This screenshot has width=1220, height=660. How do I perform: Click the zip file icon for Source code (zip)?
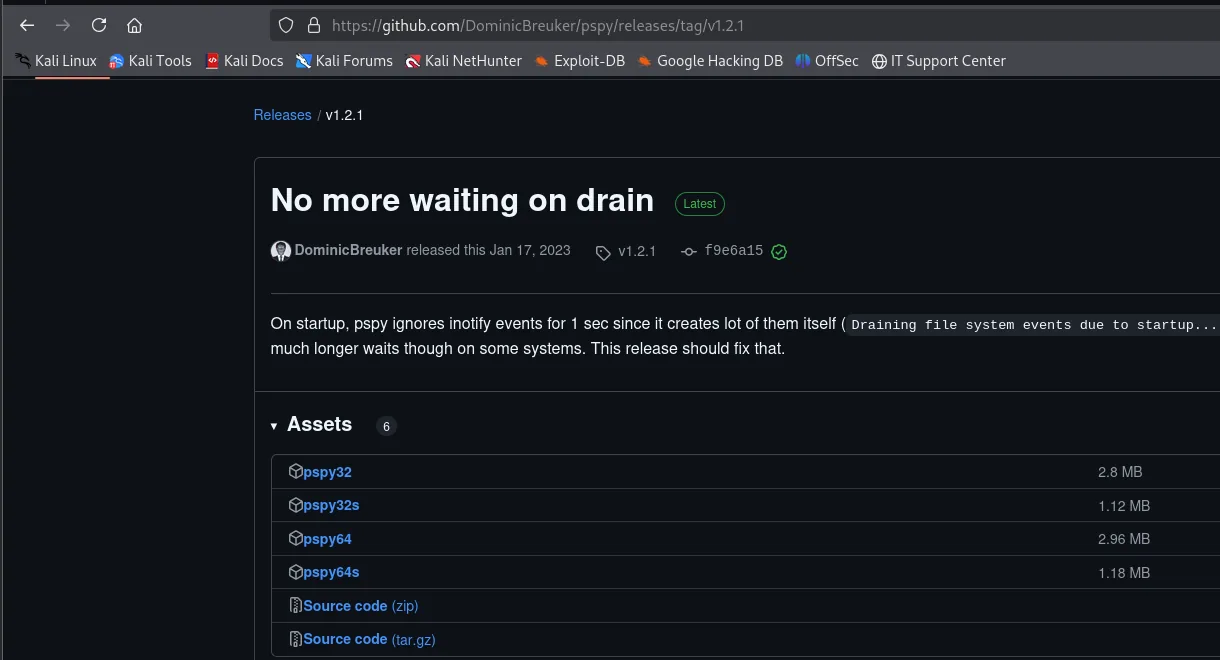click(x=295, y=605)
